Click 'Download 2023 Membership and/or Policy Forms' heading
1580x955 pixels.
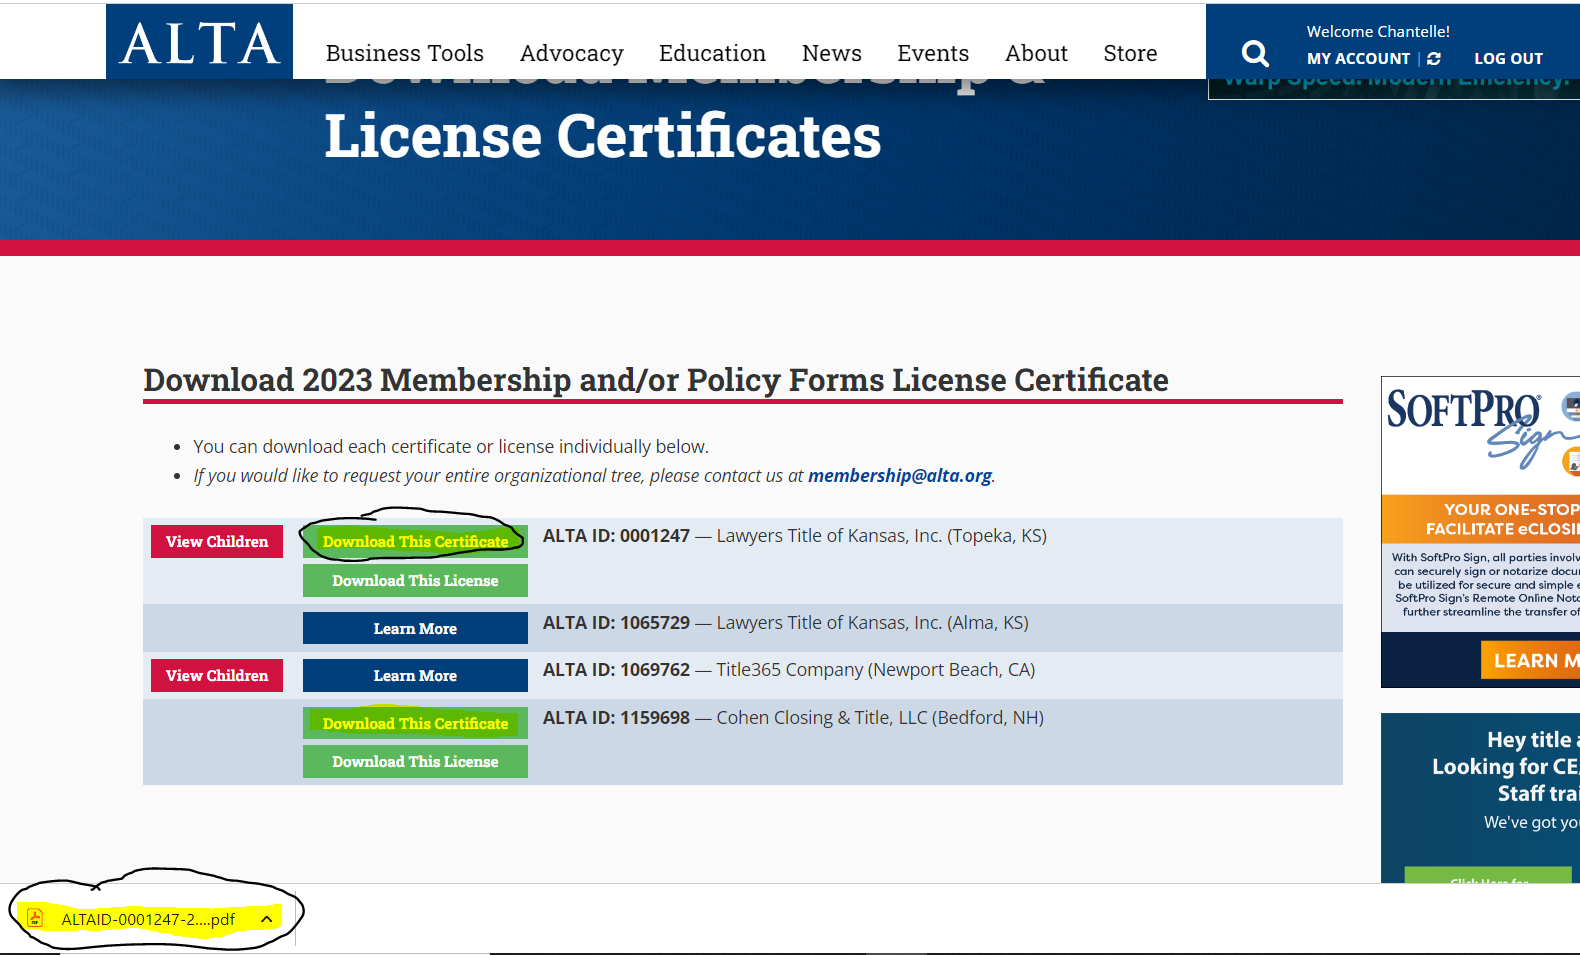(x=656, y=380)
